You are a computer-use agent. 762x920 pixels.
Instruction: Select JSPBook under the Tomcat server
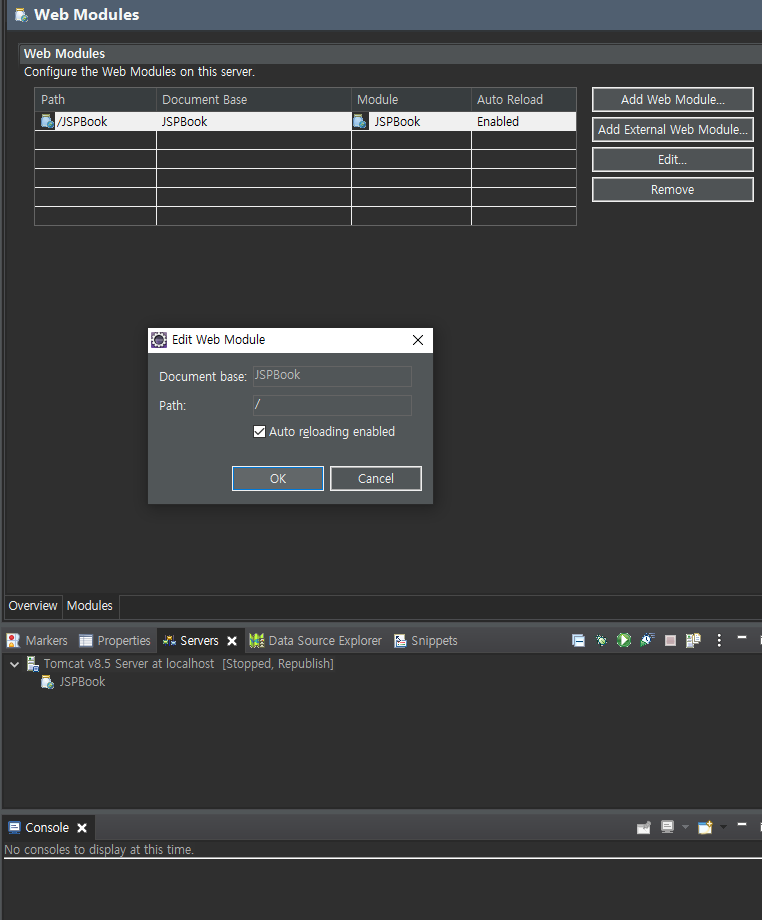click(x=82, y=682)
